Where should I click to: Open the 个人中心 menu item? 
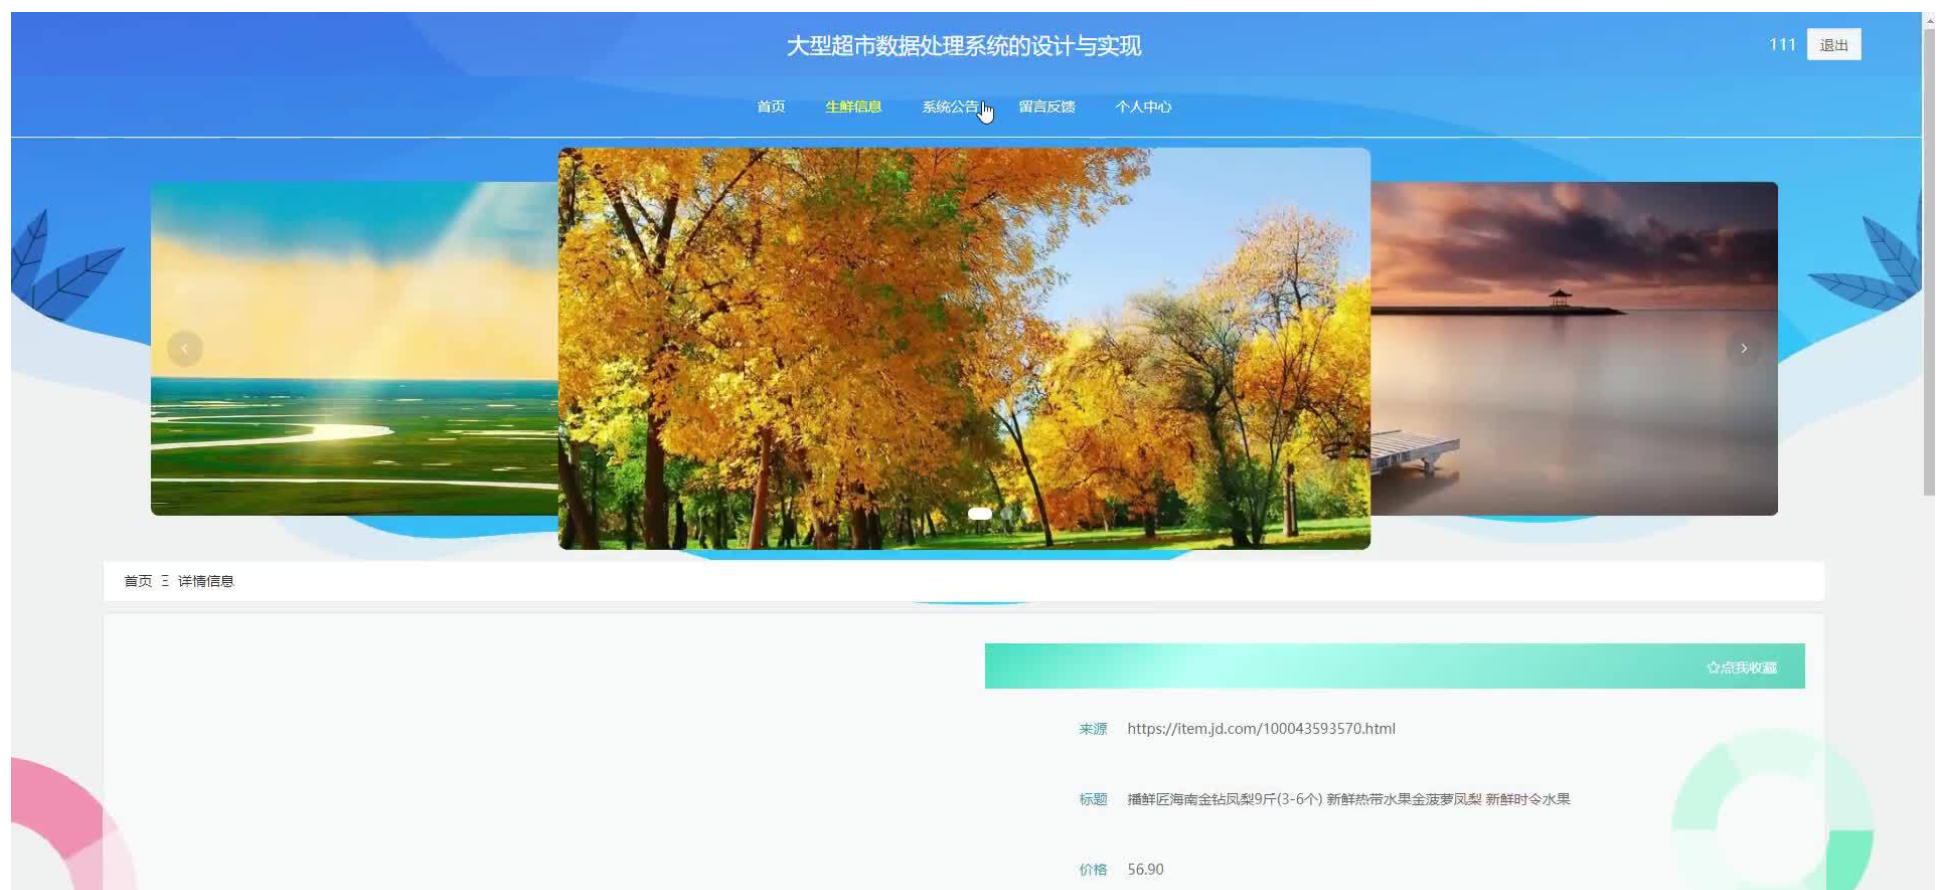[1143, 107]
